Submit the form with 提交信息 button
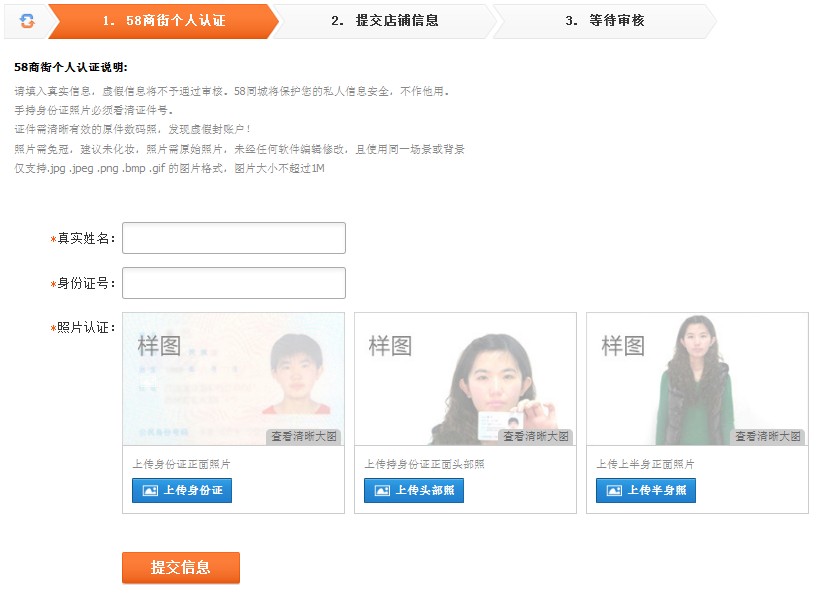Viewport: 823px width, 595px height. pyautogui.click(x=181, y=567)
